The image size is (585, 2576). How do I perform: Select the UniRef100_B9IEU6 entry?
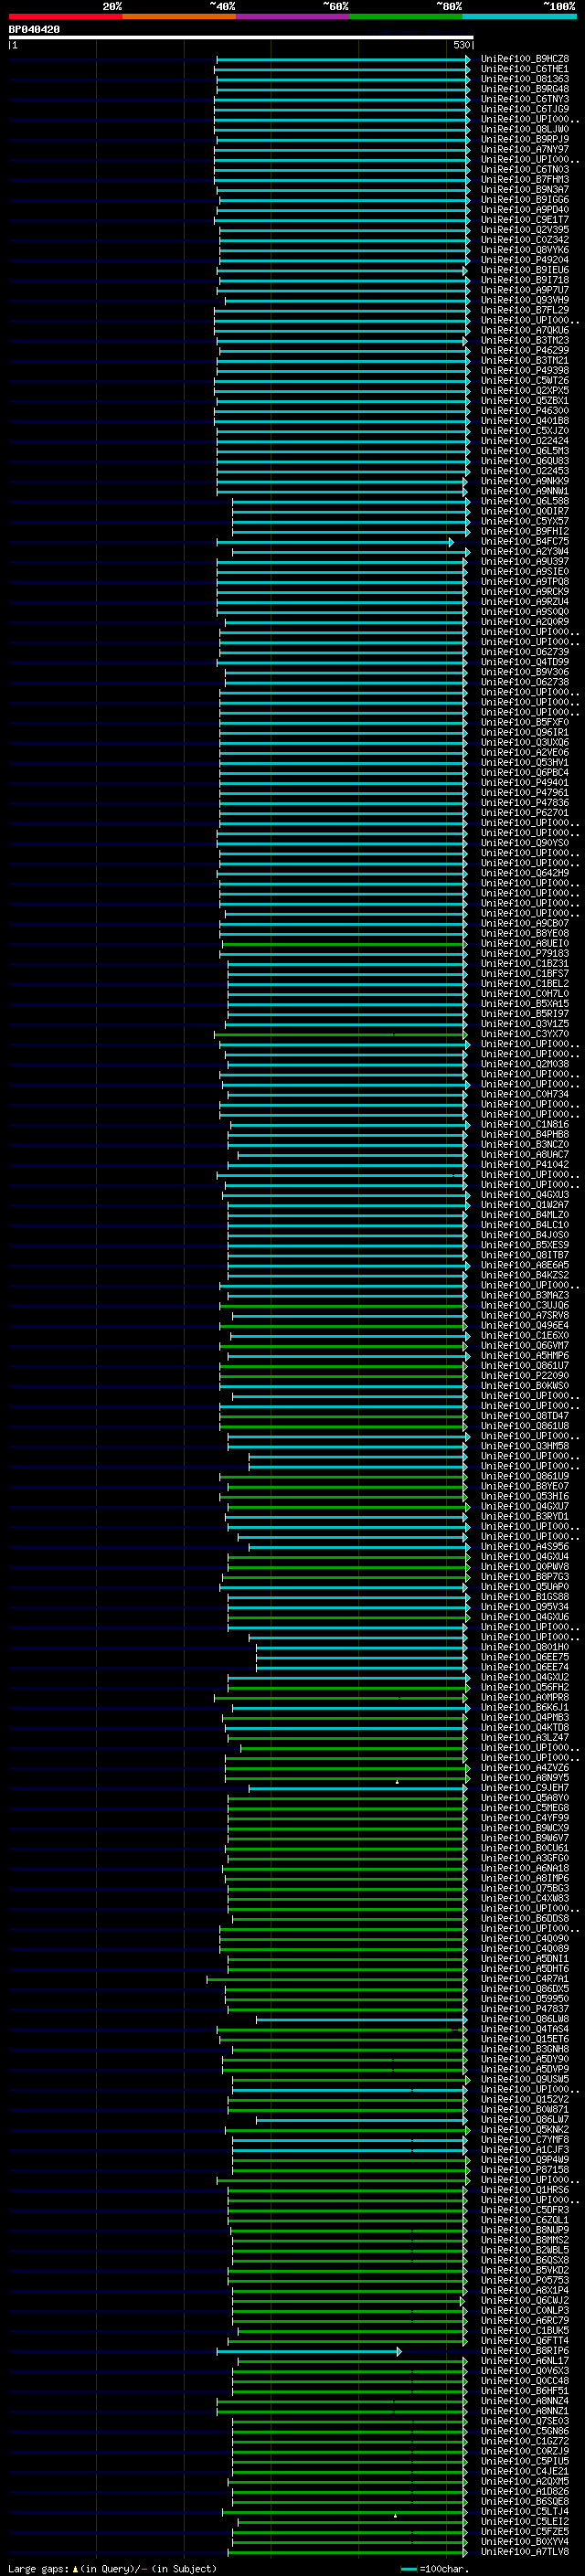click(524, 270)
